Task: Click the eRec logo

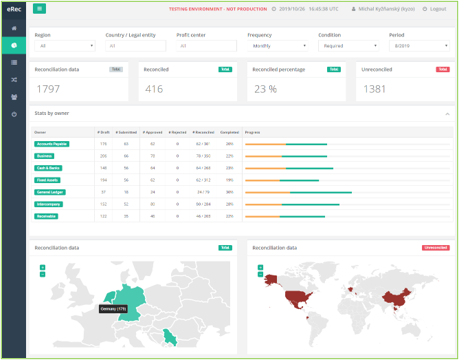Action: (14, 9)
